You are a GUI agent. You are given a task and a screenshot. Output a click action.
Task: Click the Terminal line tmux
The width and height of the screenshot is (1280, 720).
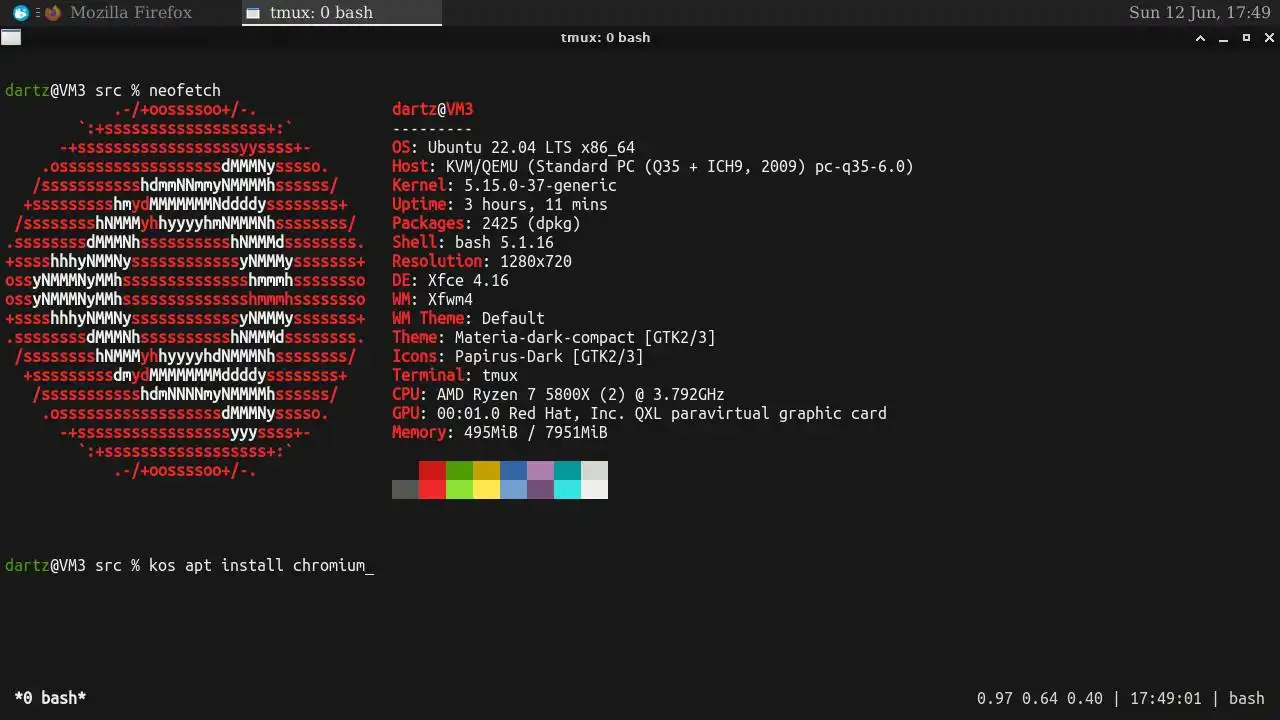455,375
